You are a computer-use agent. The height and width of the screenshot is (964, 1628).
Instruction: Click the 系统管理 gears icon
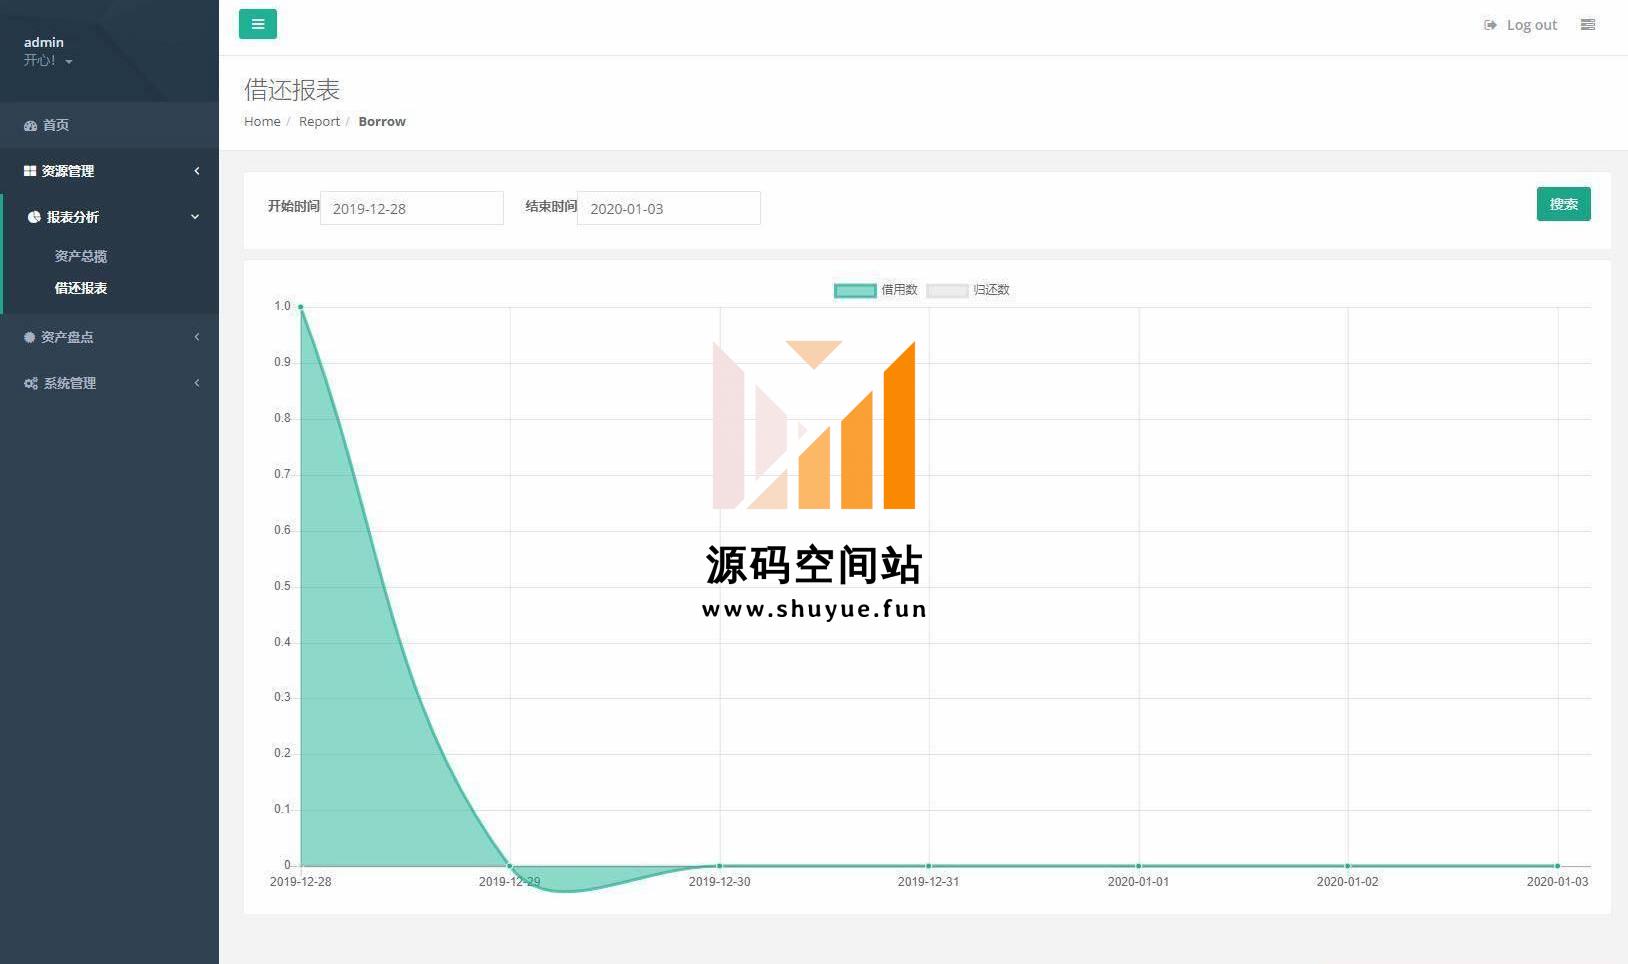pyautogui.click(x=31, y=383)
